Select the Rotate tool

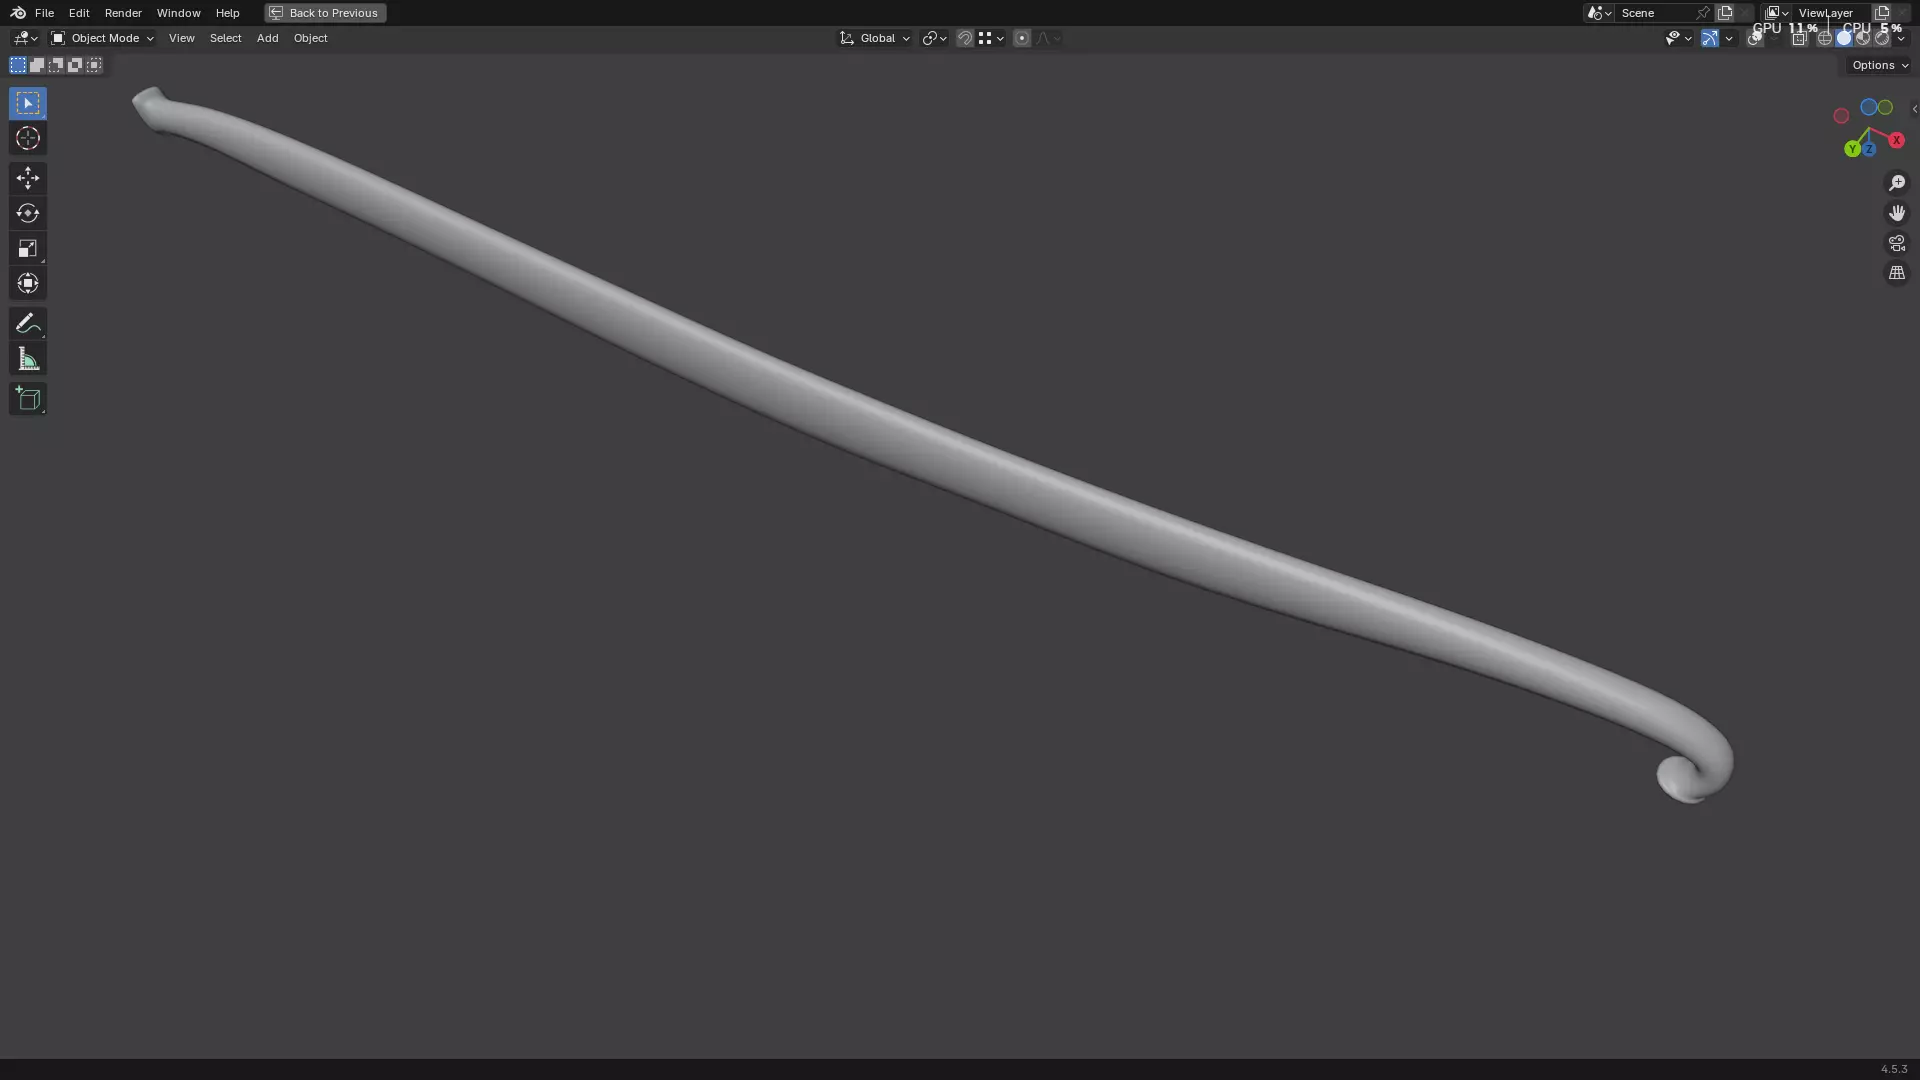[x=28, y=213]
